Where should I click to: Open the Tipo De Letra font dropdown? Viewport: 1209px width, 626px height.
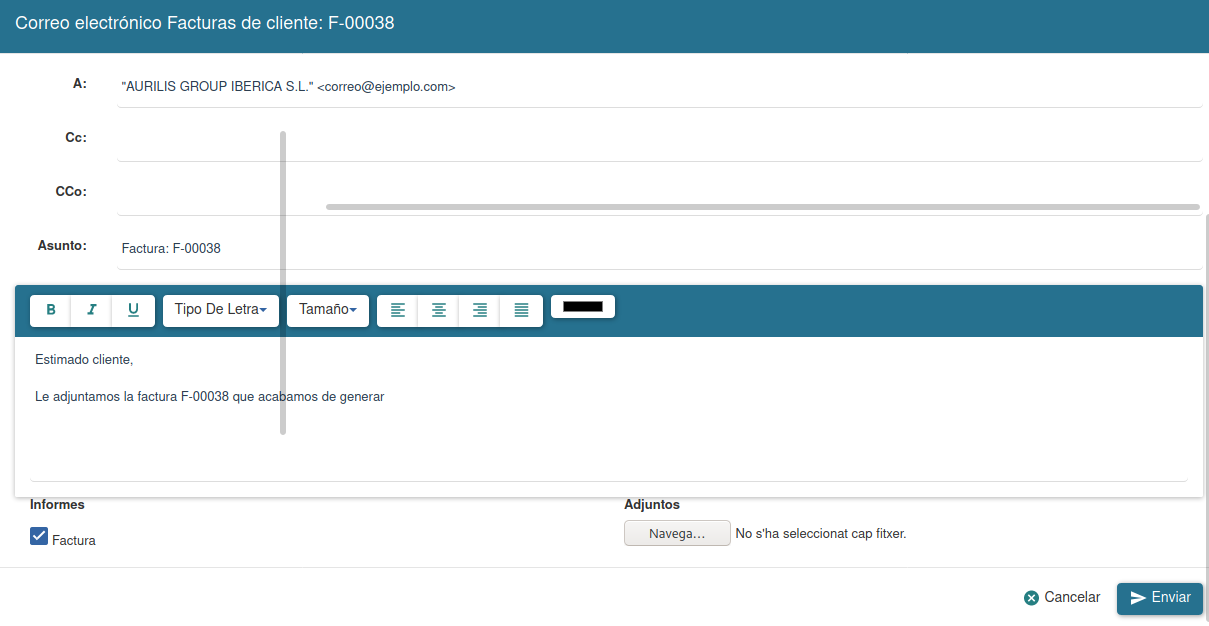tap(220, 310)
